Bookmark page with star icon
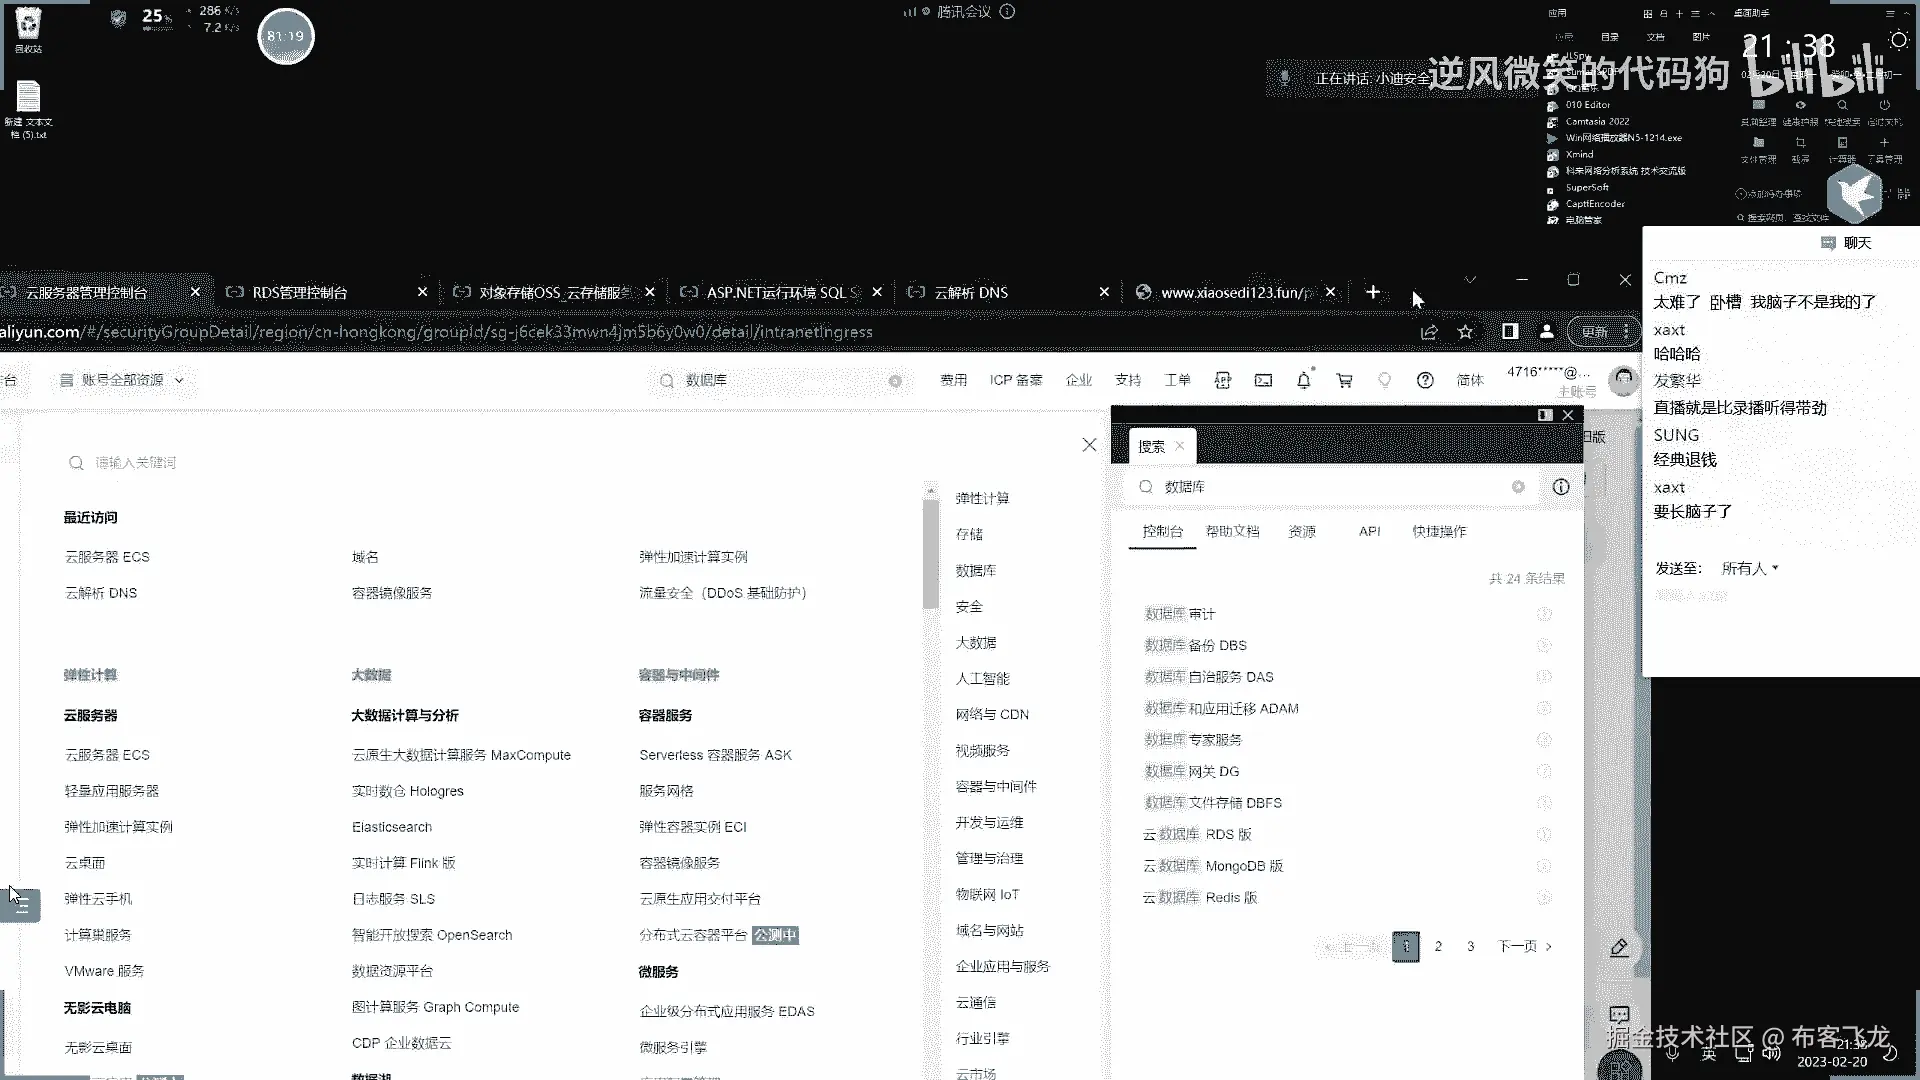1920x1080 pixels. tap(1465, 332)
